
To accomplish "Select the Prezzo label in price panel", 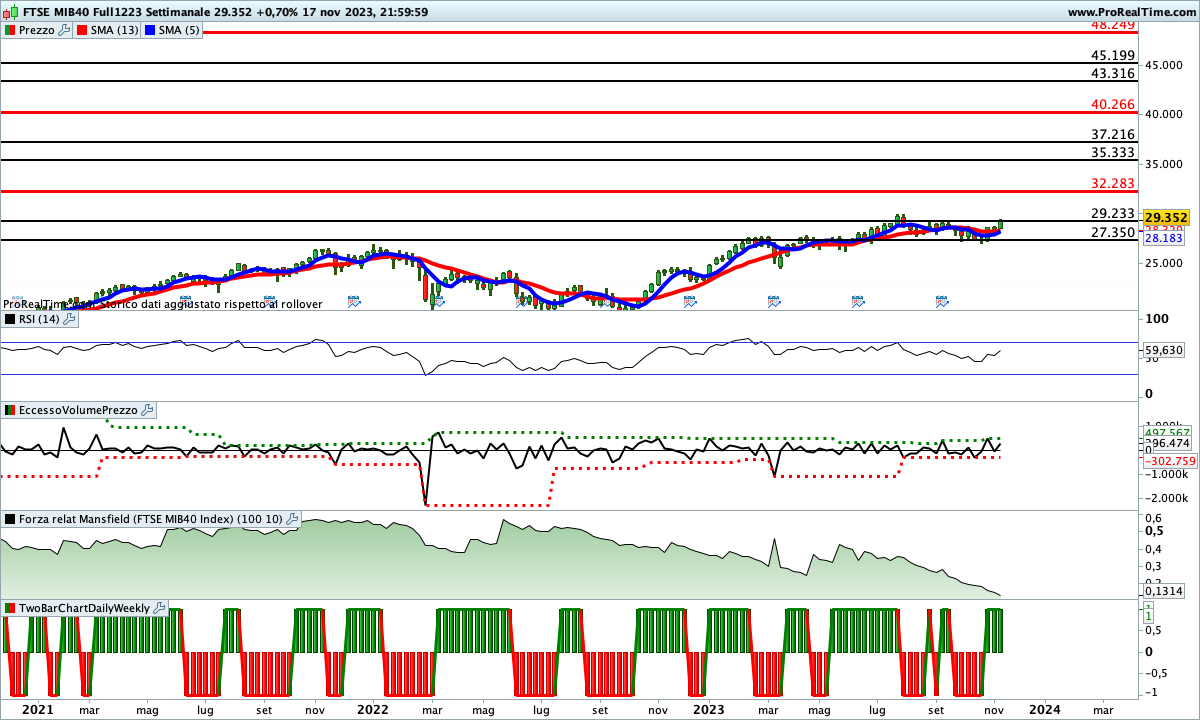I will click(37, 30).
